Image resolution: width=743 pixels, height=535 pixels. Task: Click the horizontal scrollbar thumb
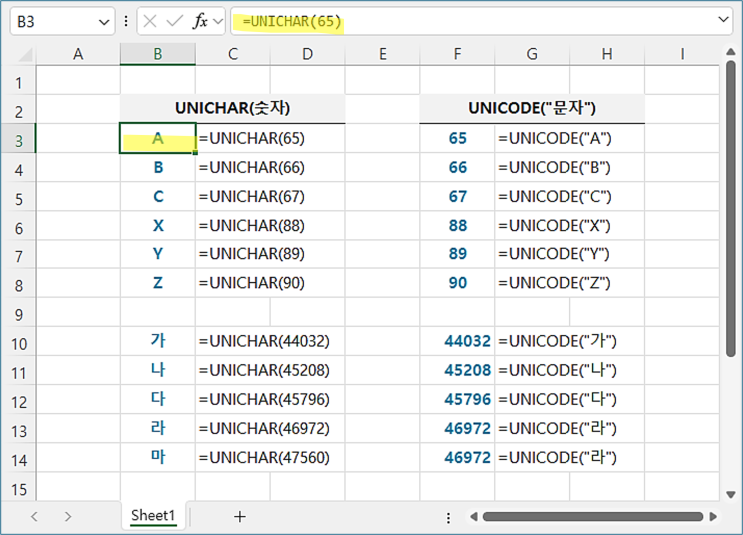593,517
